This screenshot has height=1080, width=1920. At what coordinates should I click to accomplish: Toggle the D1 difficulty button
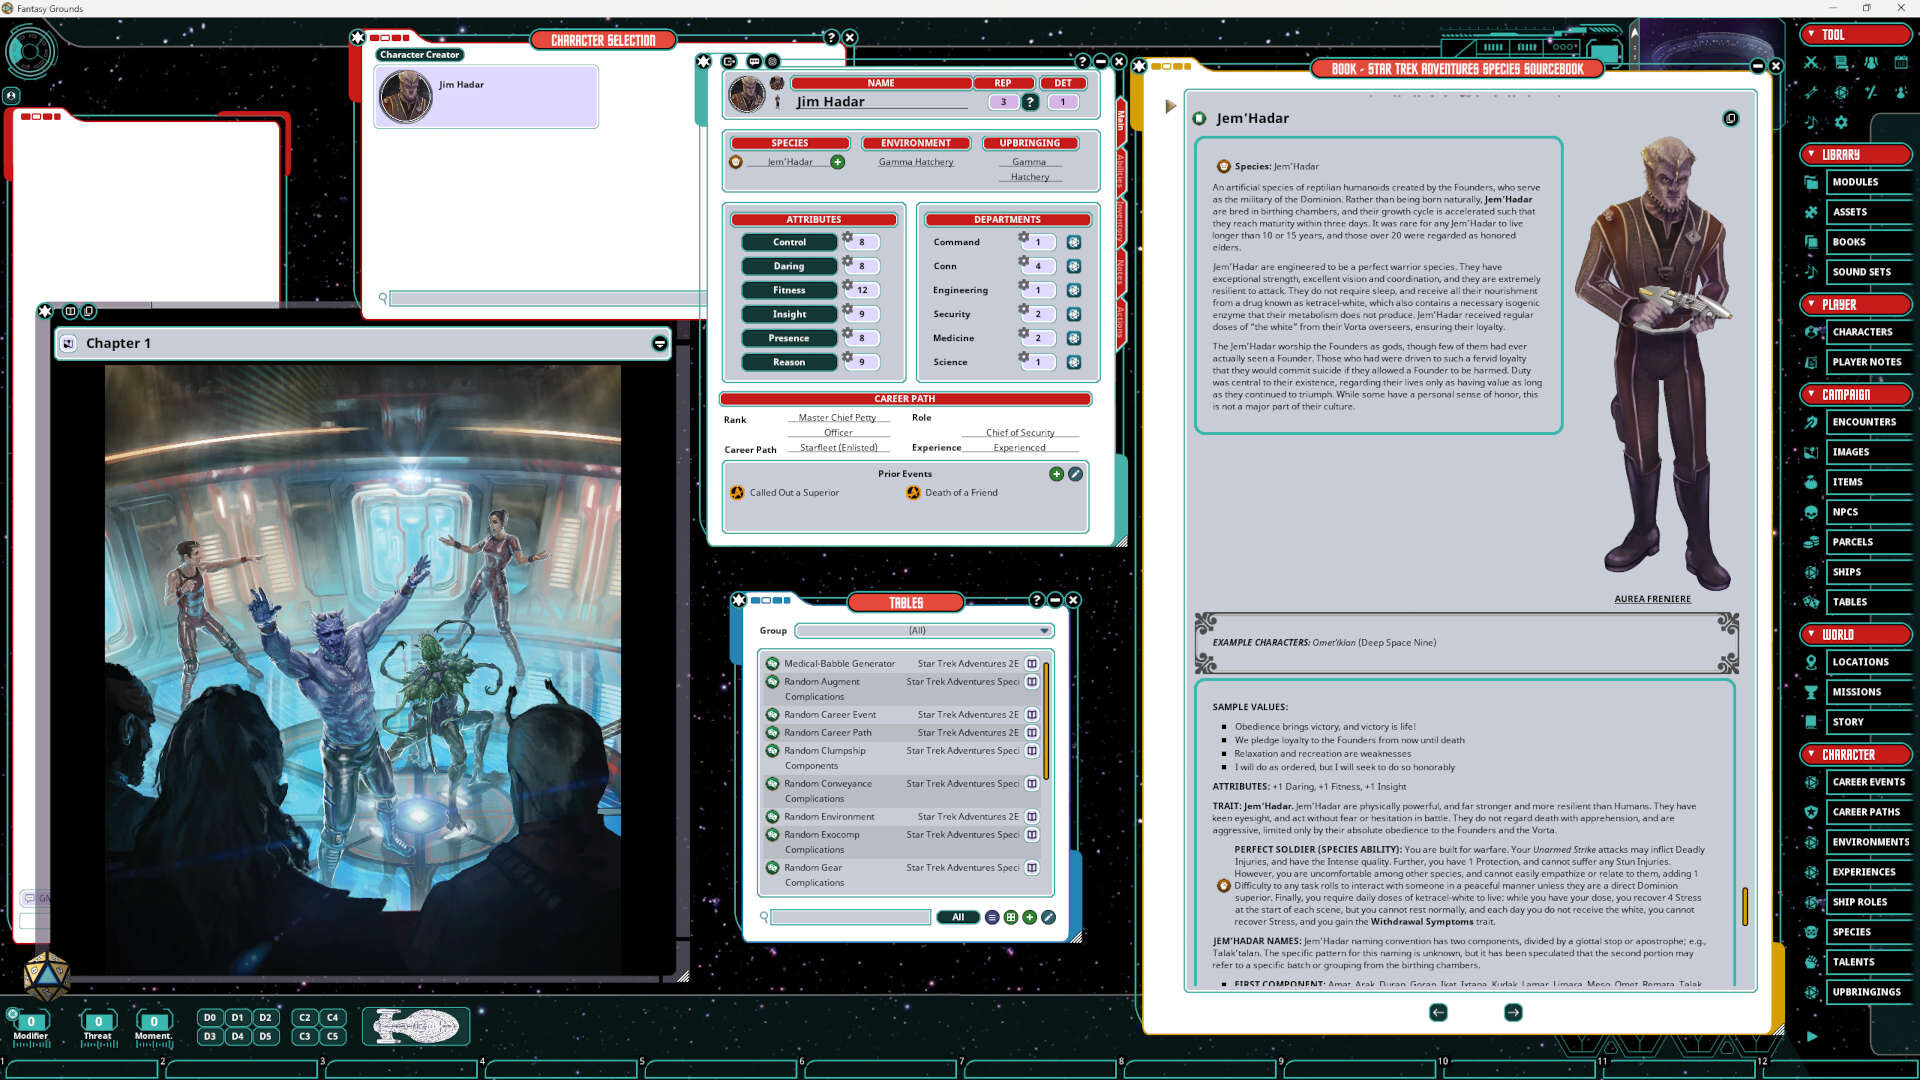[238, 1017]
